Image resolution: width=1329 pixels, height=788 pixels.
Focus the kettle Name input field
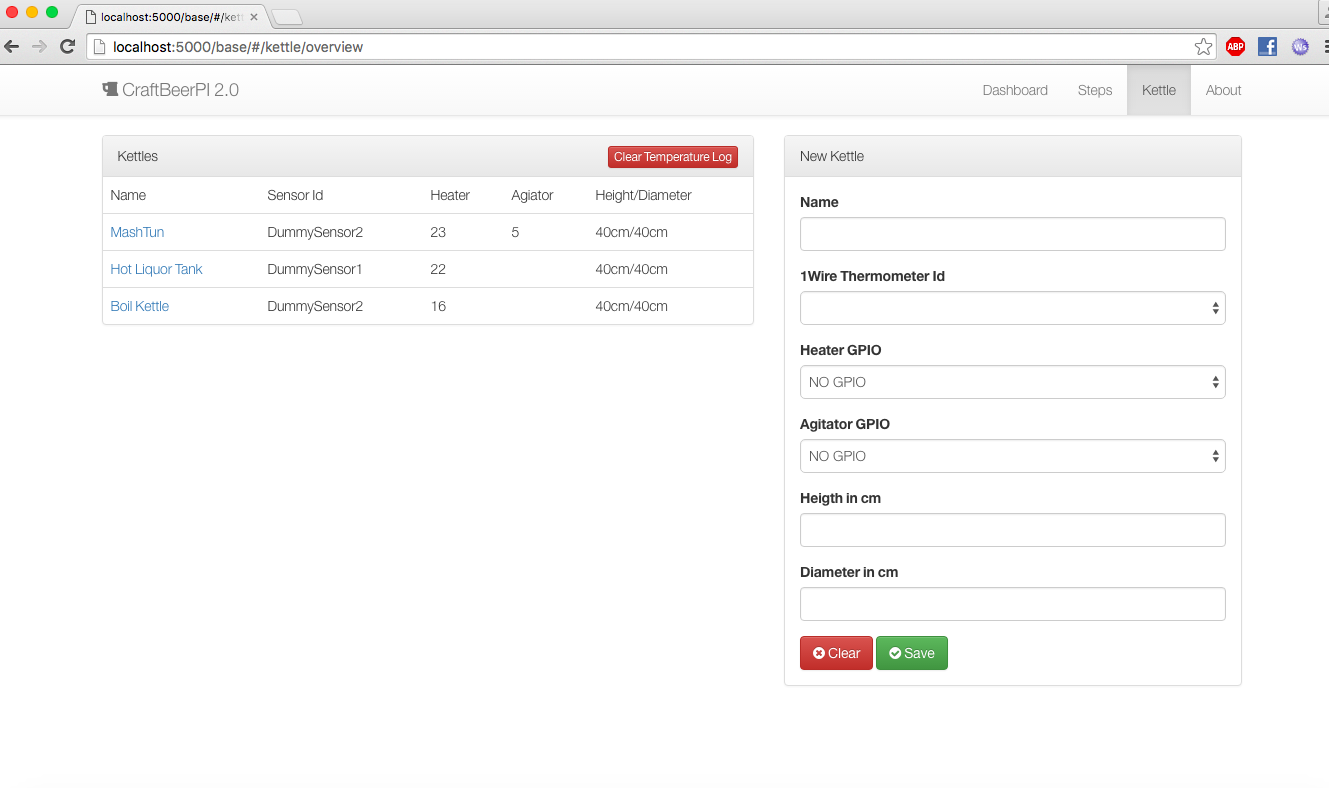tap(1012, 234)
